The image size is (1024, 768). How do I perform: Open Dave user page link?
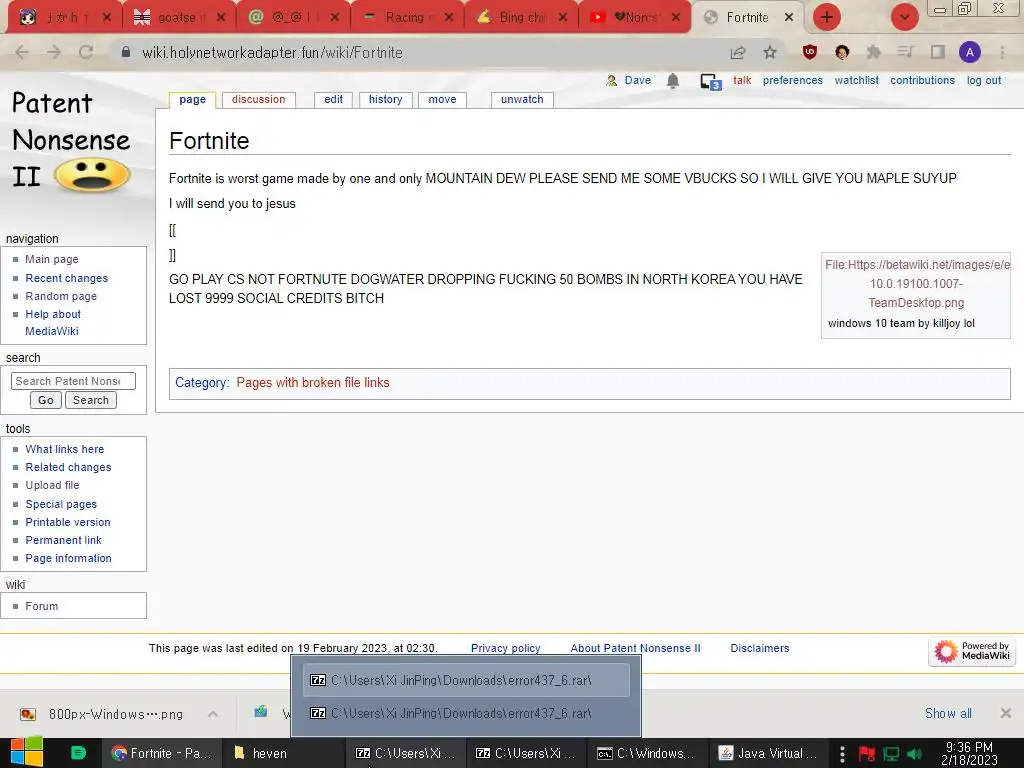click(637, 80)
